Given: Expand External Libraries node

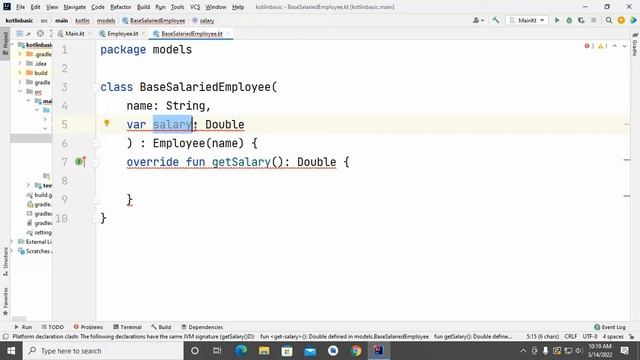Looking at the screenshot, I should [x=12, y=242].
